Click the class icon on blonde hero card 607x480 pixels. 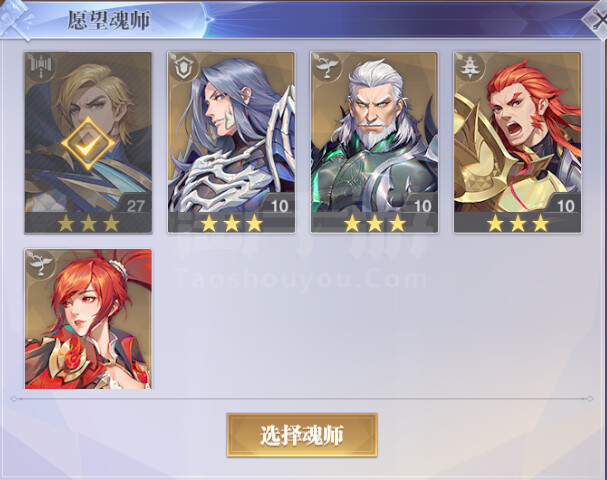41,67
